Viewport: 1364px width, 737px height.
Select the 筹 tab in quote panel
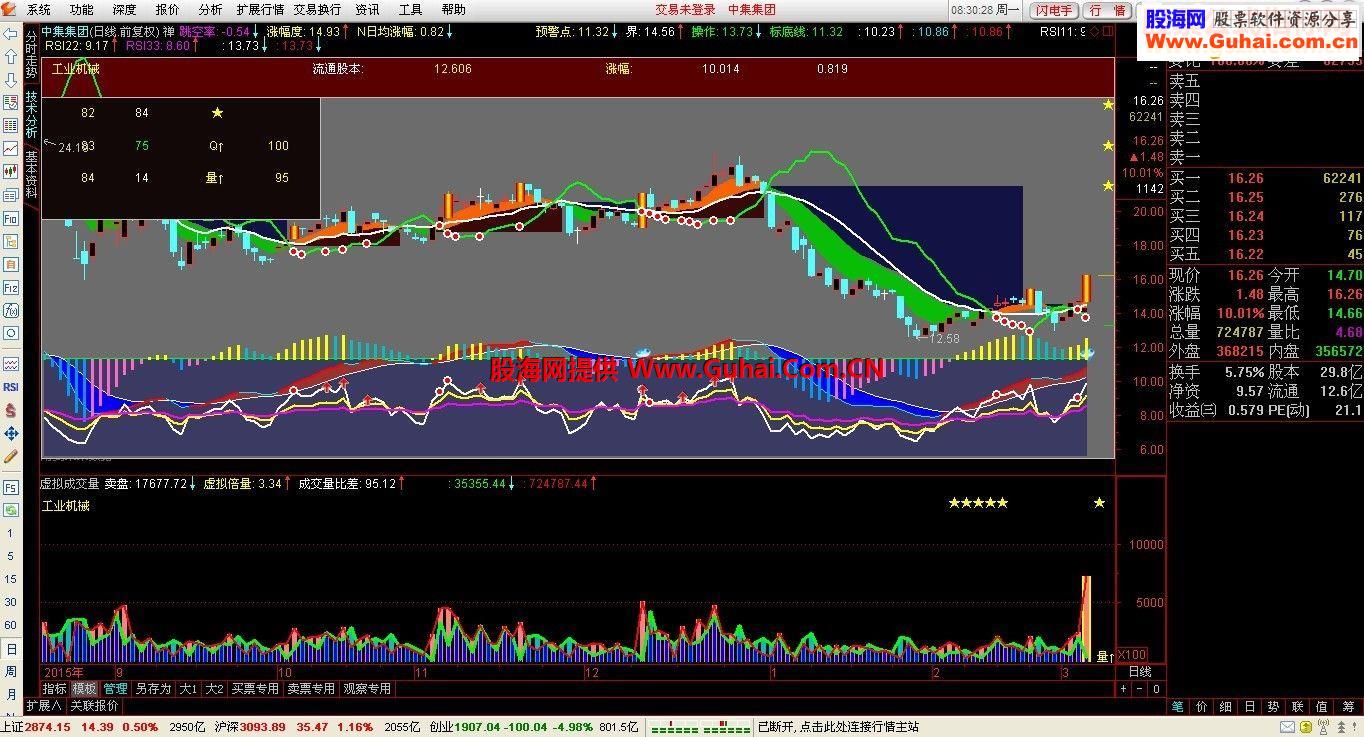[1346, 706]
